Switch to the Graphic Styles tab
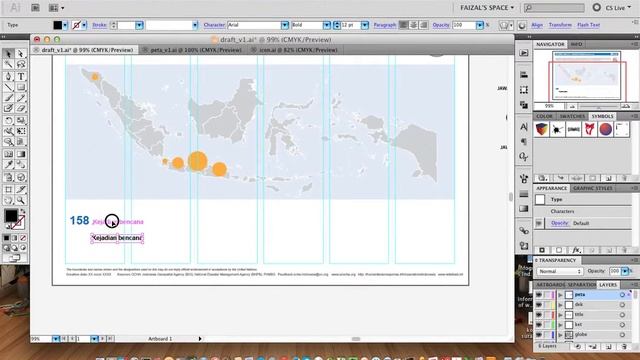The image size is (640, 360). point(593,188)
